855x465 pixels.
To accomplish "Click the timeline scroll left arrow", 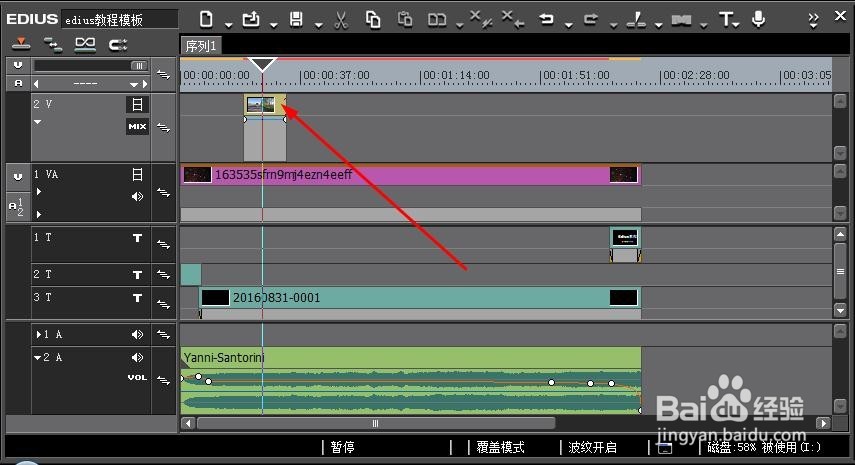I will point(188,423).
